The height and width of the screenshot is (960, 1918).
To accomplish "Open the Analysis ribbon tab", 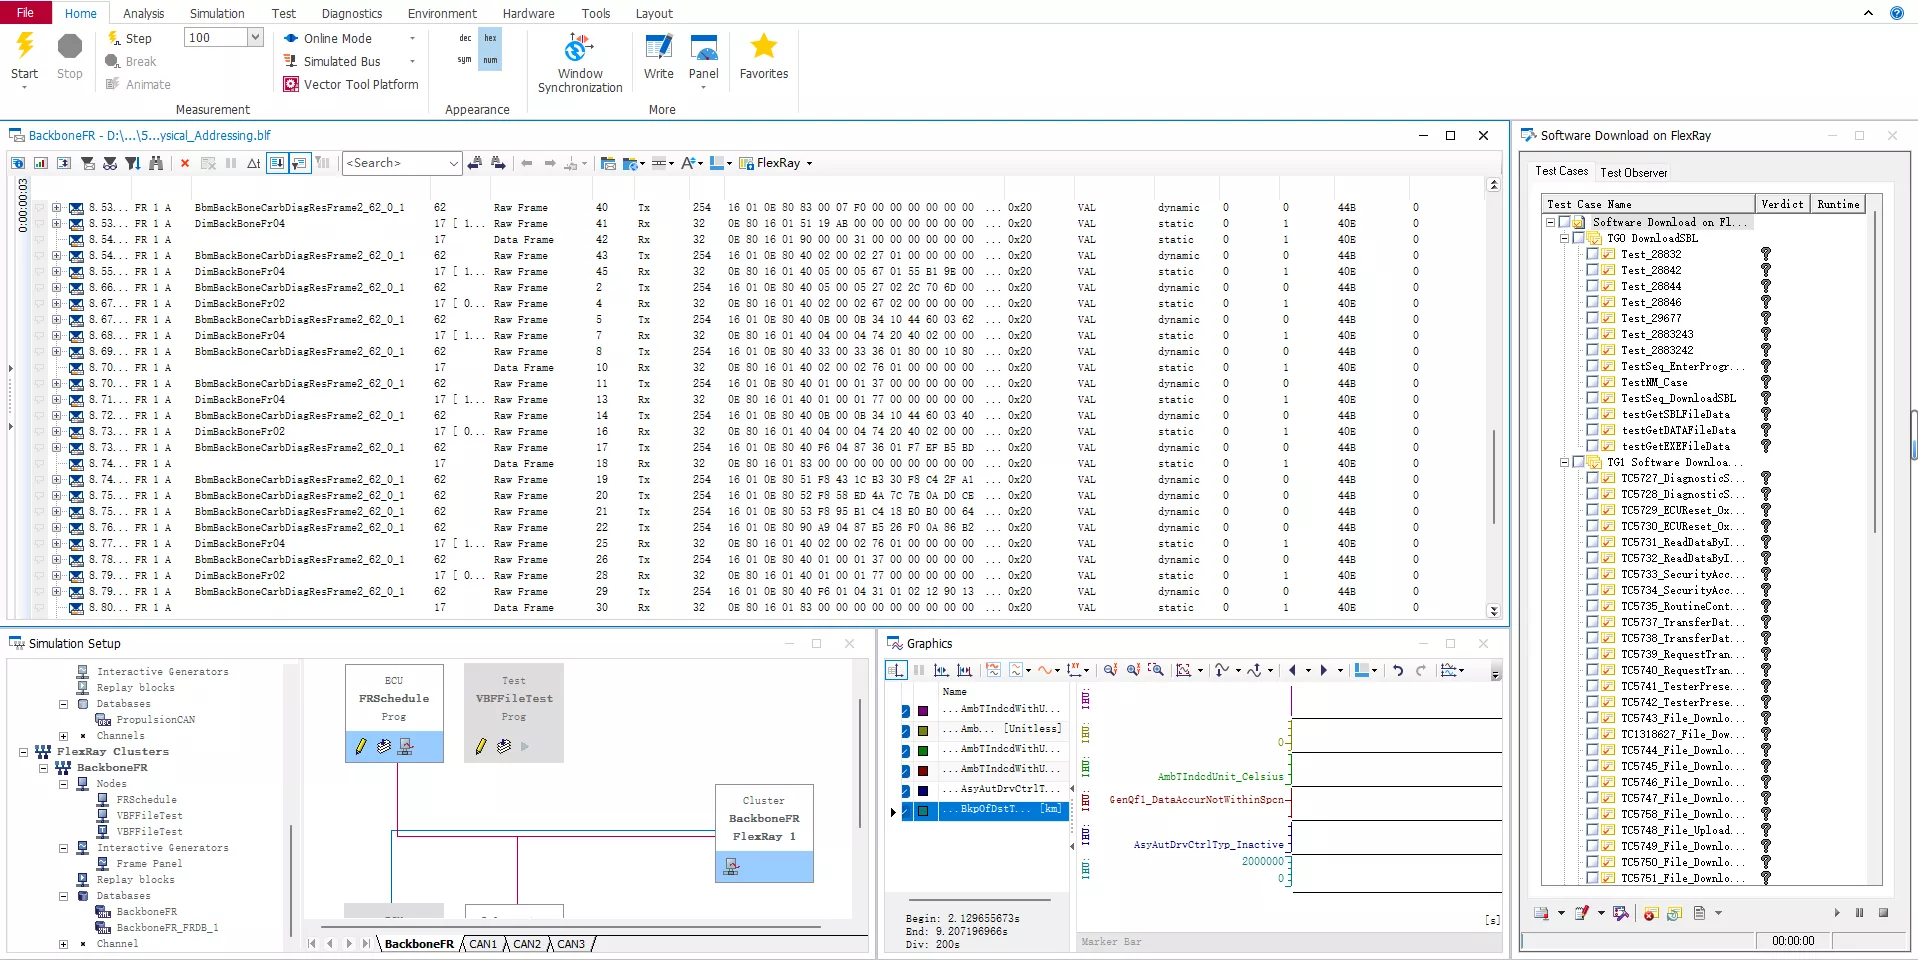I will [x=144, y=13].
